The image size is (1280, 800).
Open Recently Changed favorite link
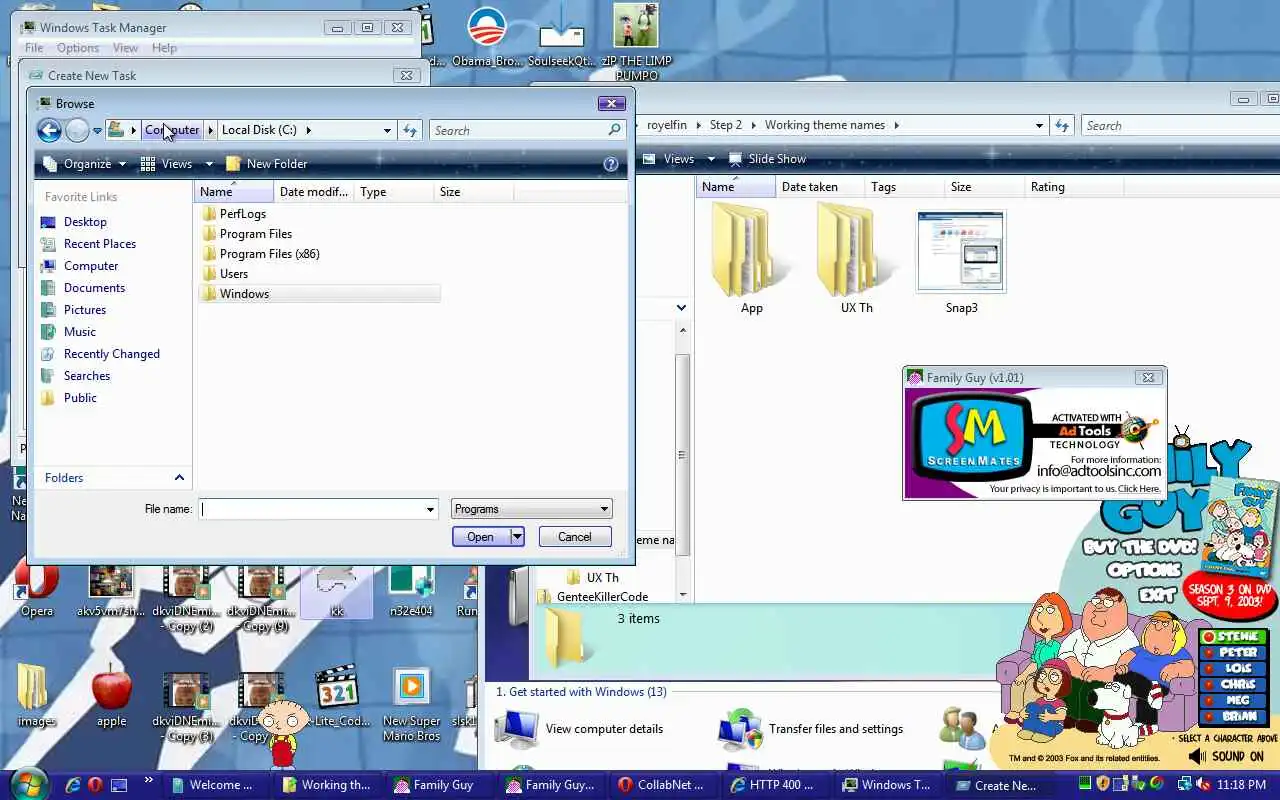pos(111,354)
